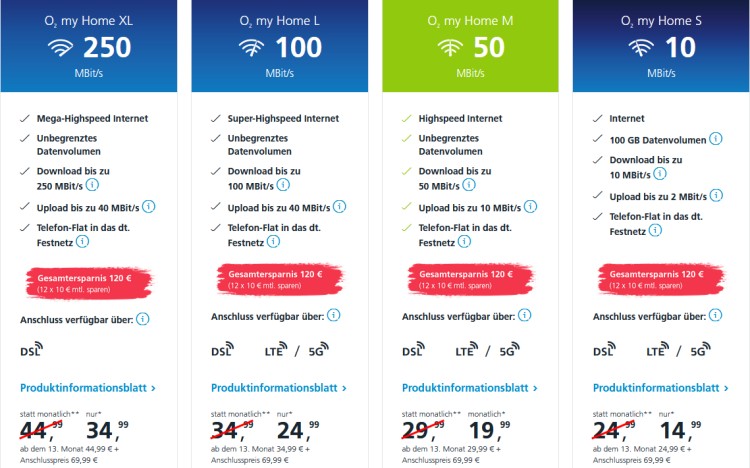Click the DSL icon in Home S plan

click(x=605, y=351)
